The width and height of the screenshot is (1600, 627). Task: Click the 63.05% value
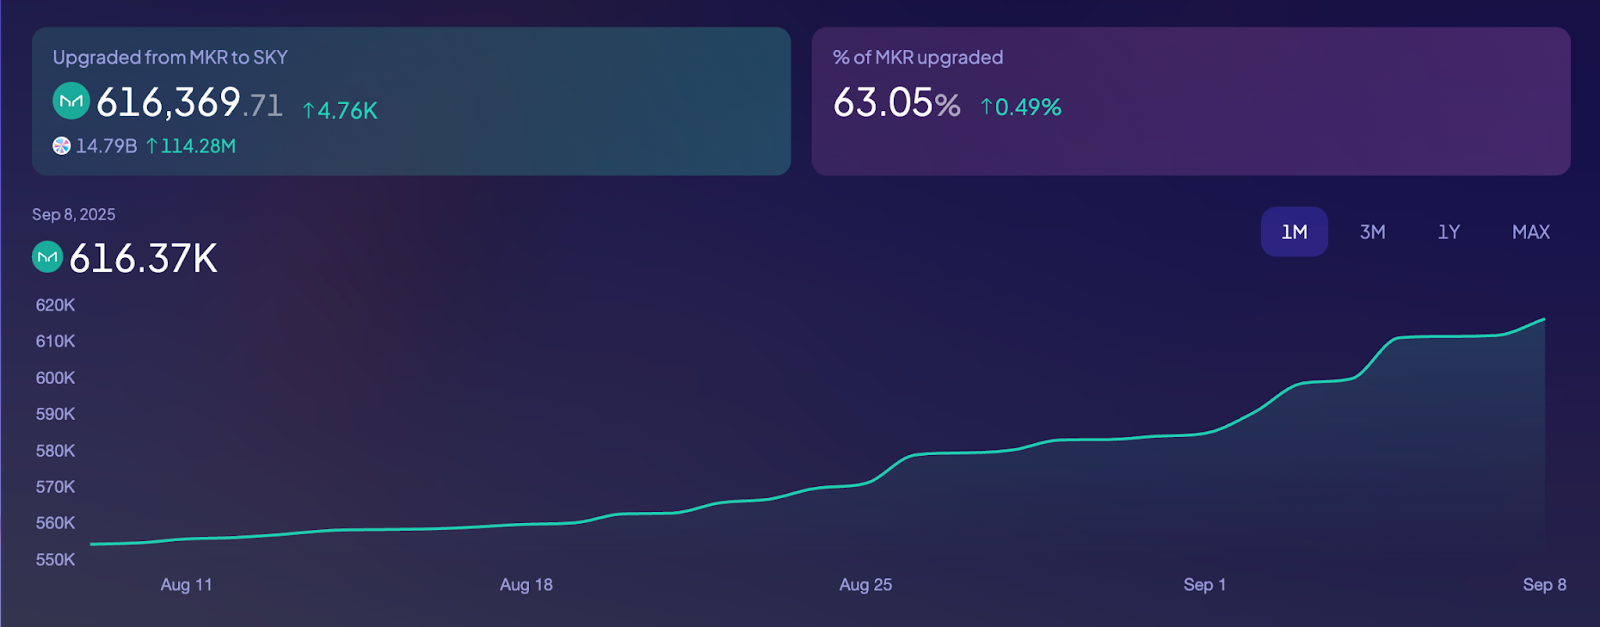896,103
